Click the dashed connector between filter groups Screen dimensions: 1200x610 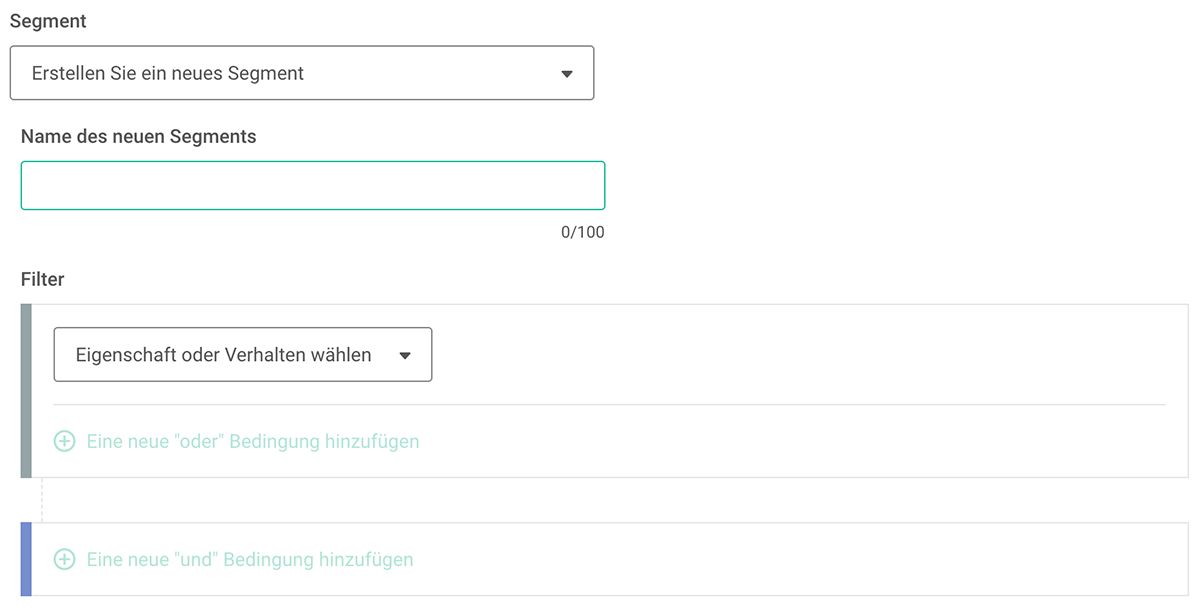tap(42, 500)
